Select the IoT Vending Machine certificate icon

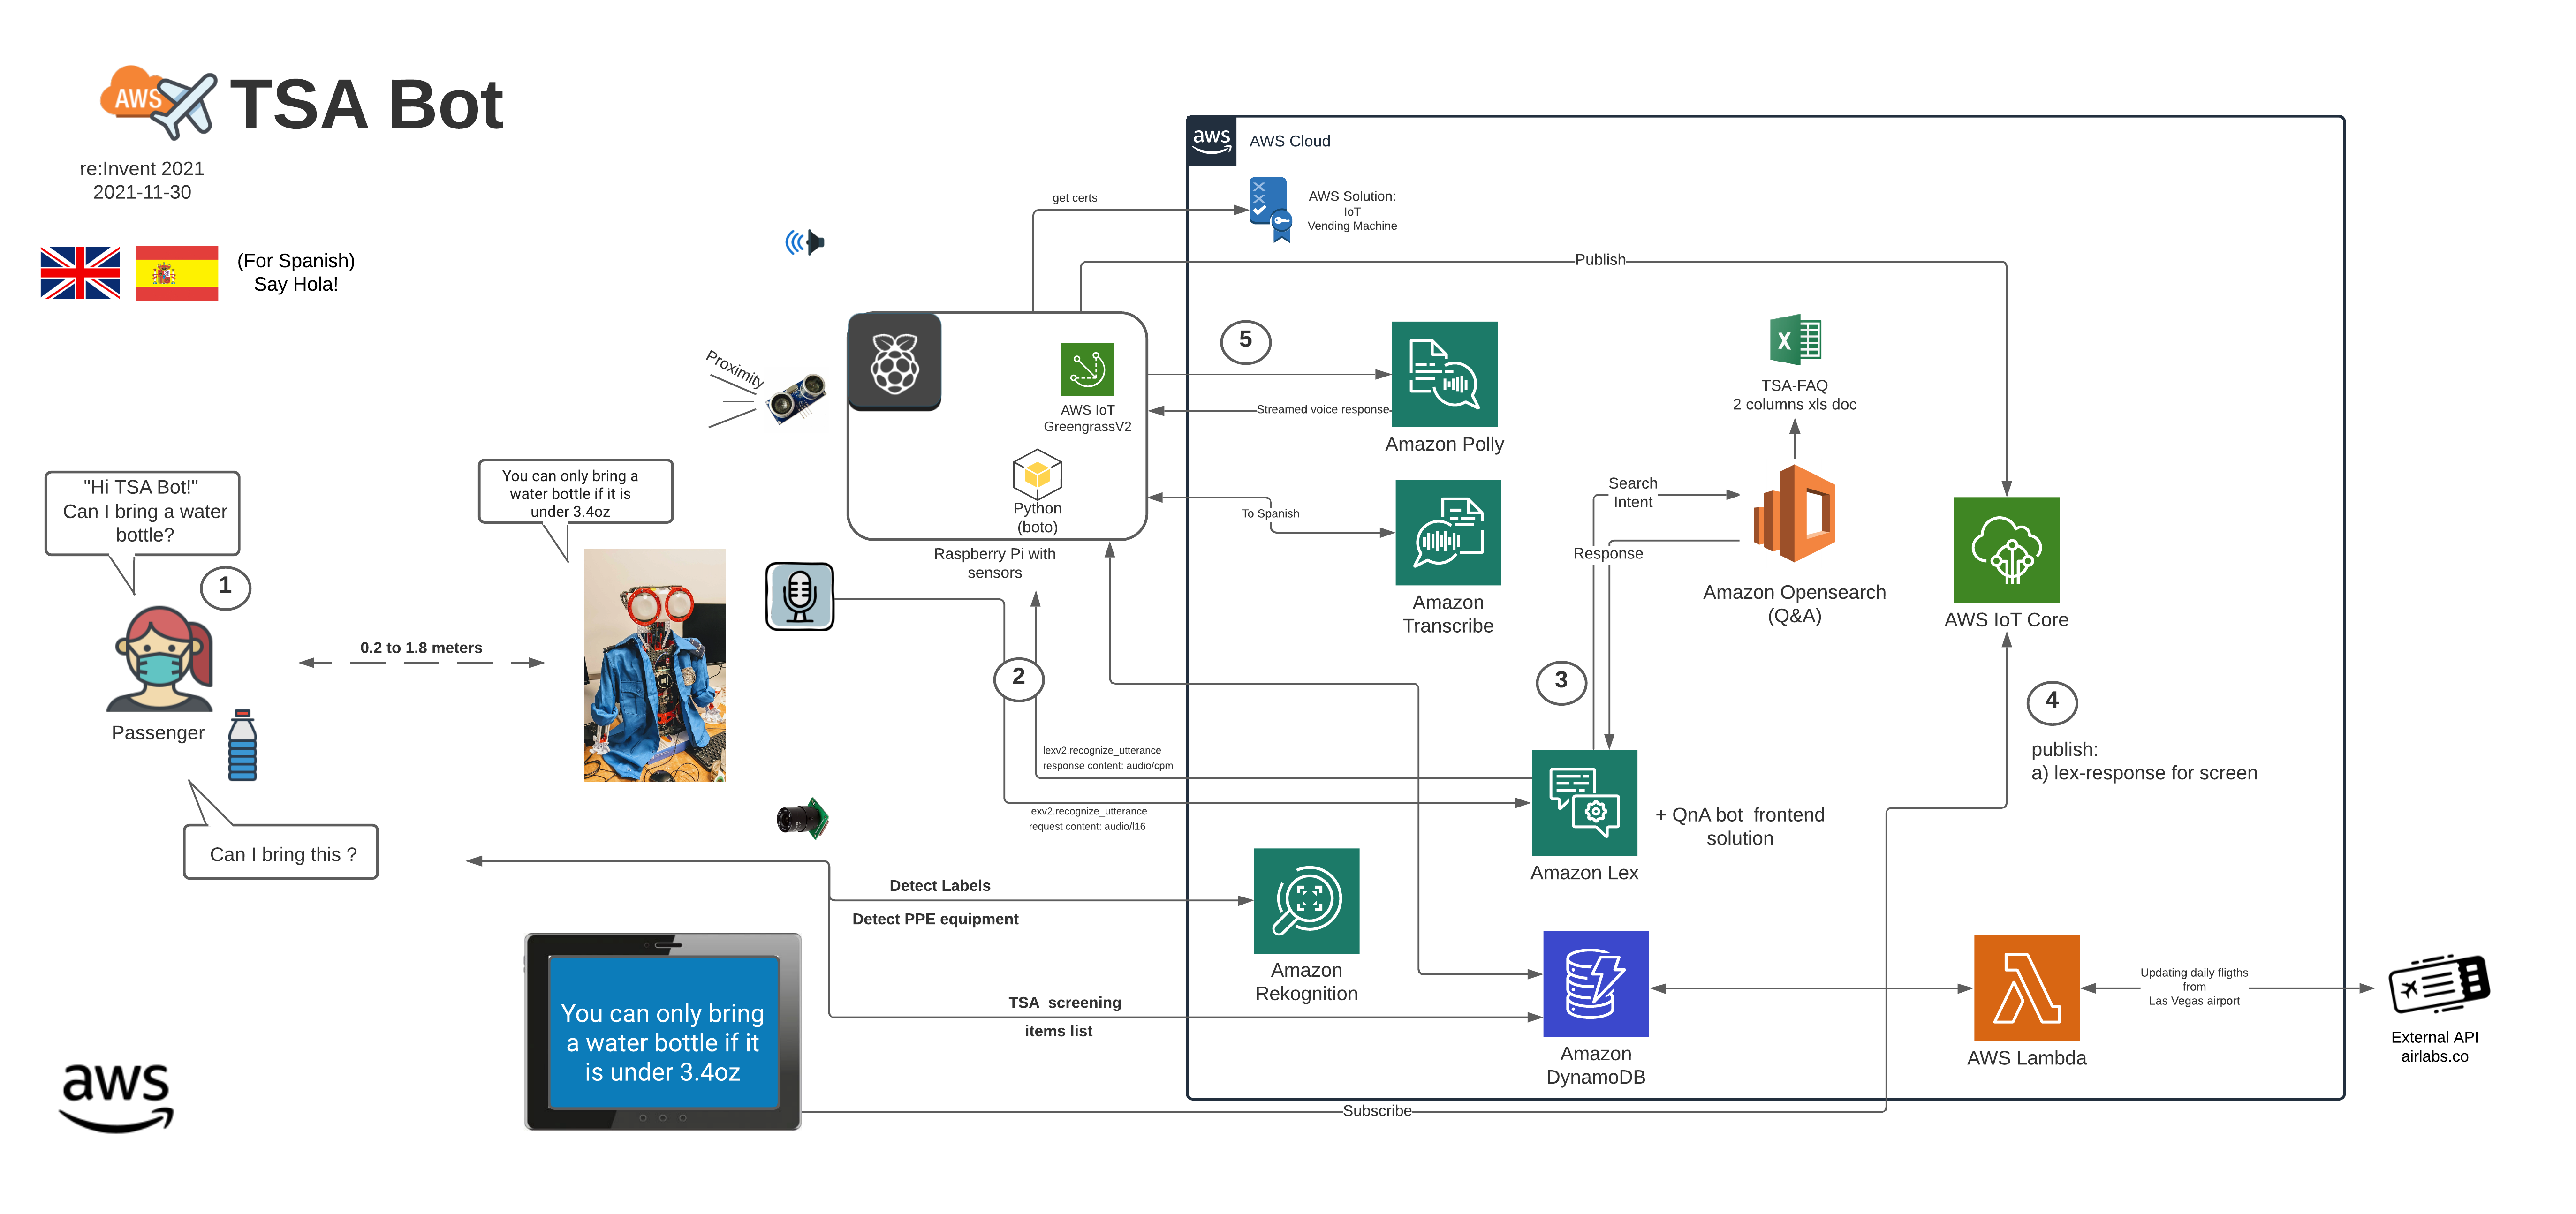pos(1270,210)
